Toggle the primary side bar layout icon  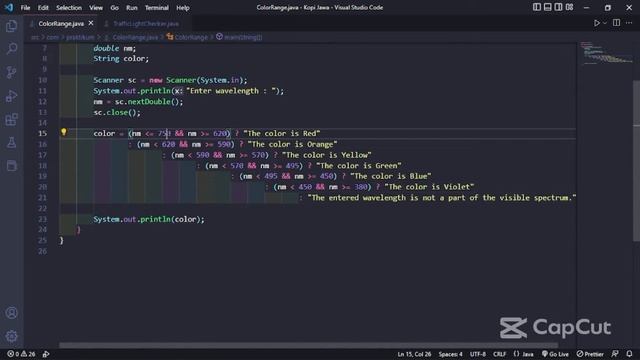537,7
